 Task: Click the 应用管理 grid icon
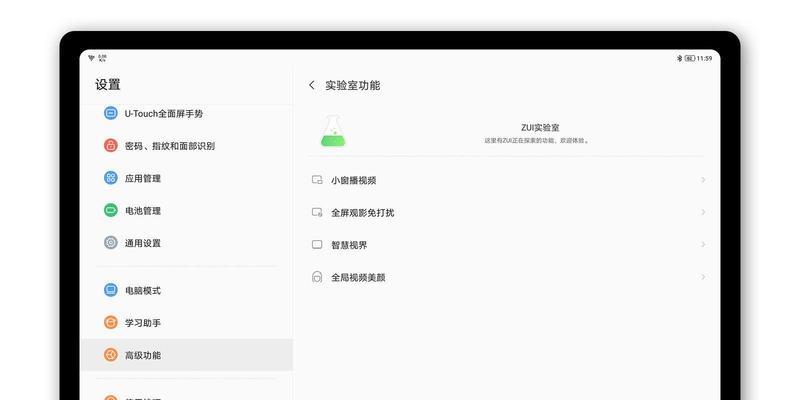111,178
